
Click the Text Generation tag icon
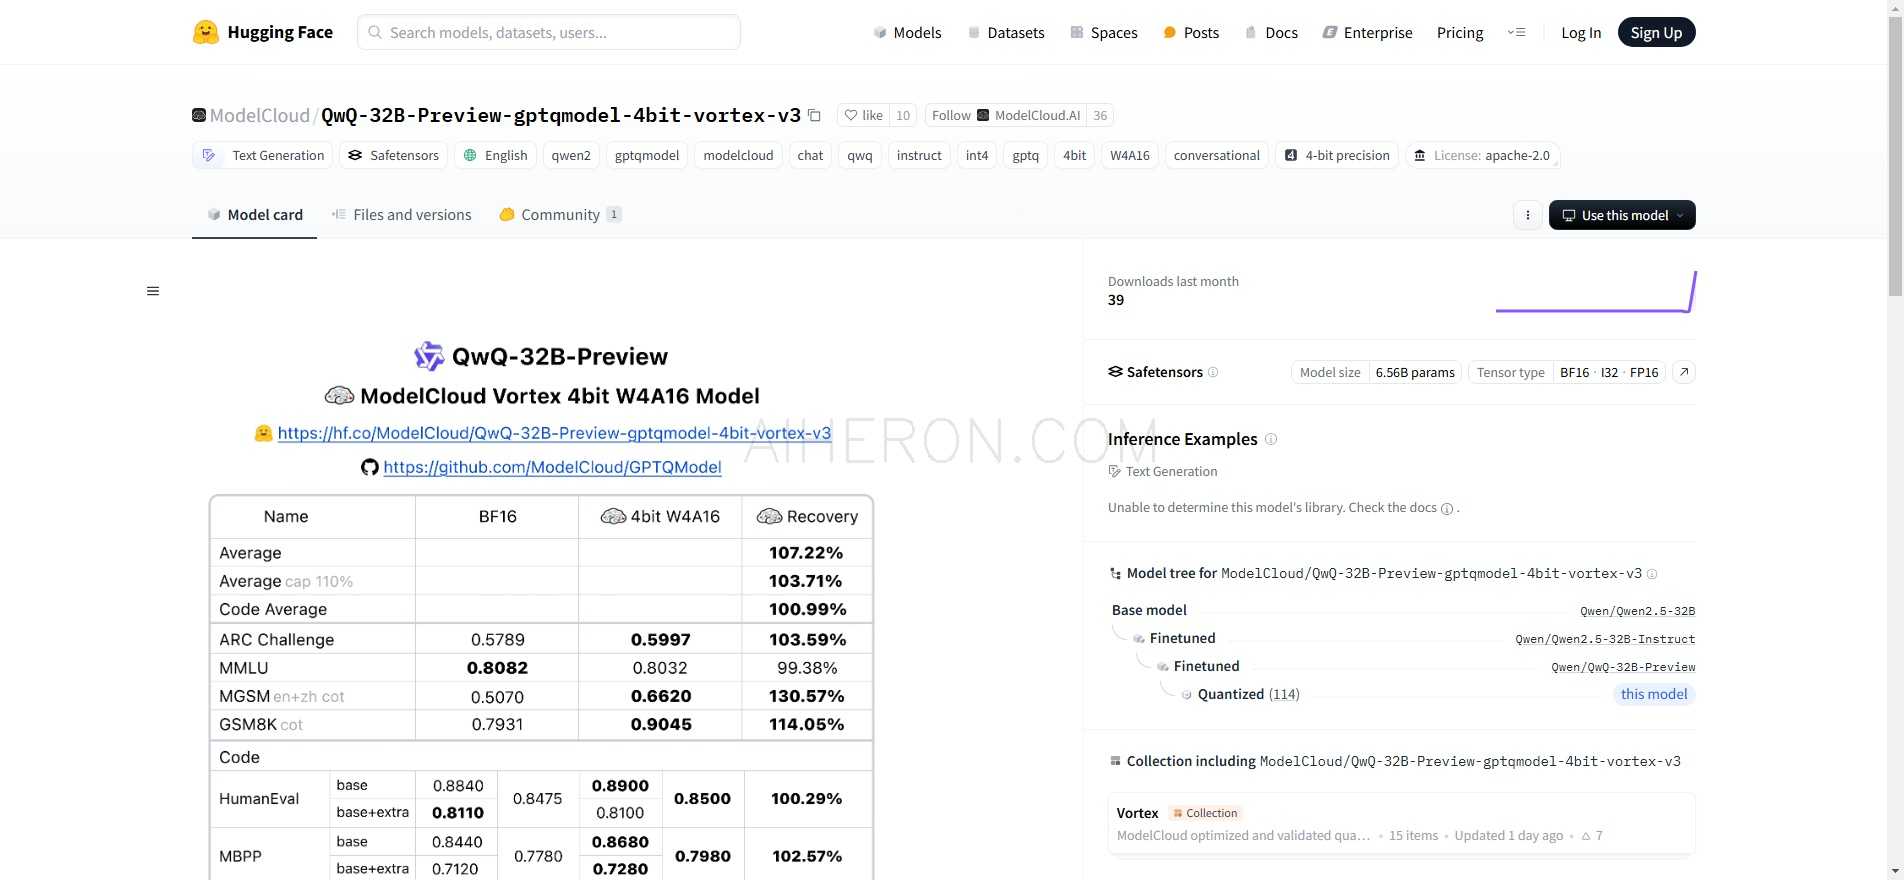209,155
